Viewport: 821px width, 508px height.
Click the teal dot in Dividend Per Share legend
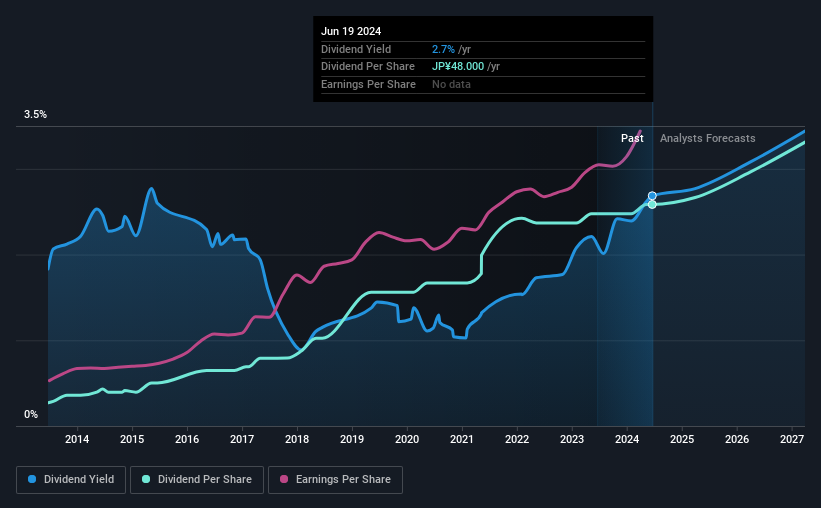coord(146,479)
